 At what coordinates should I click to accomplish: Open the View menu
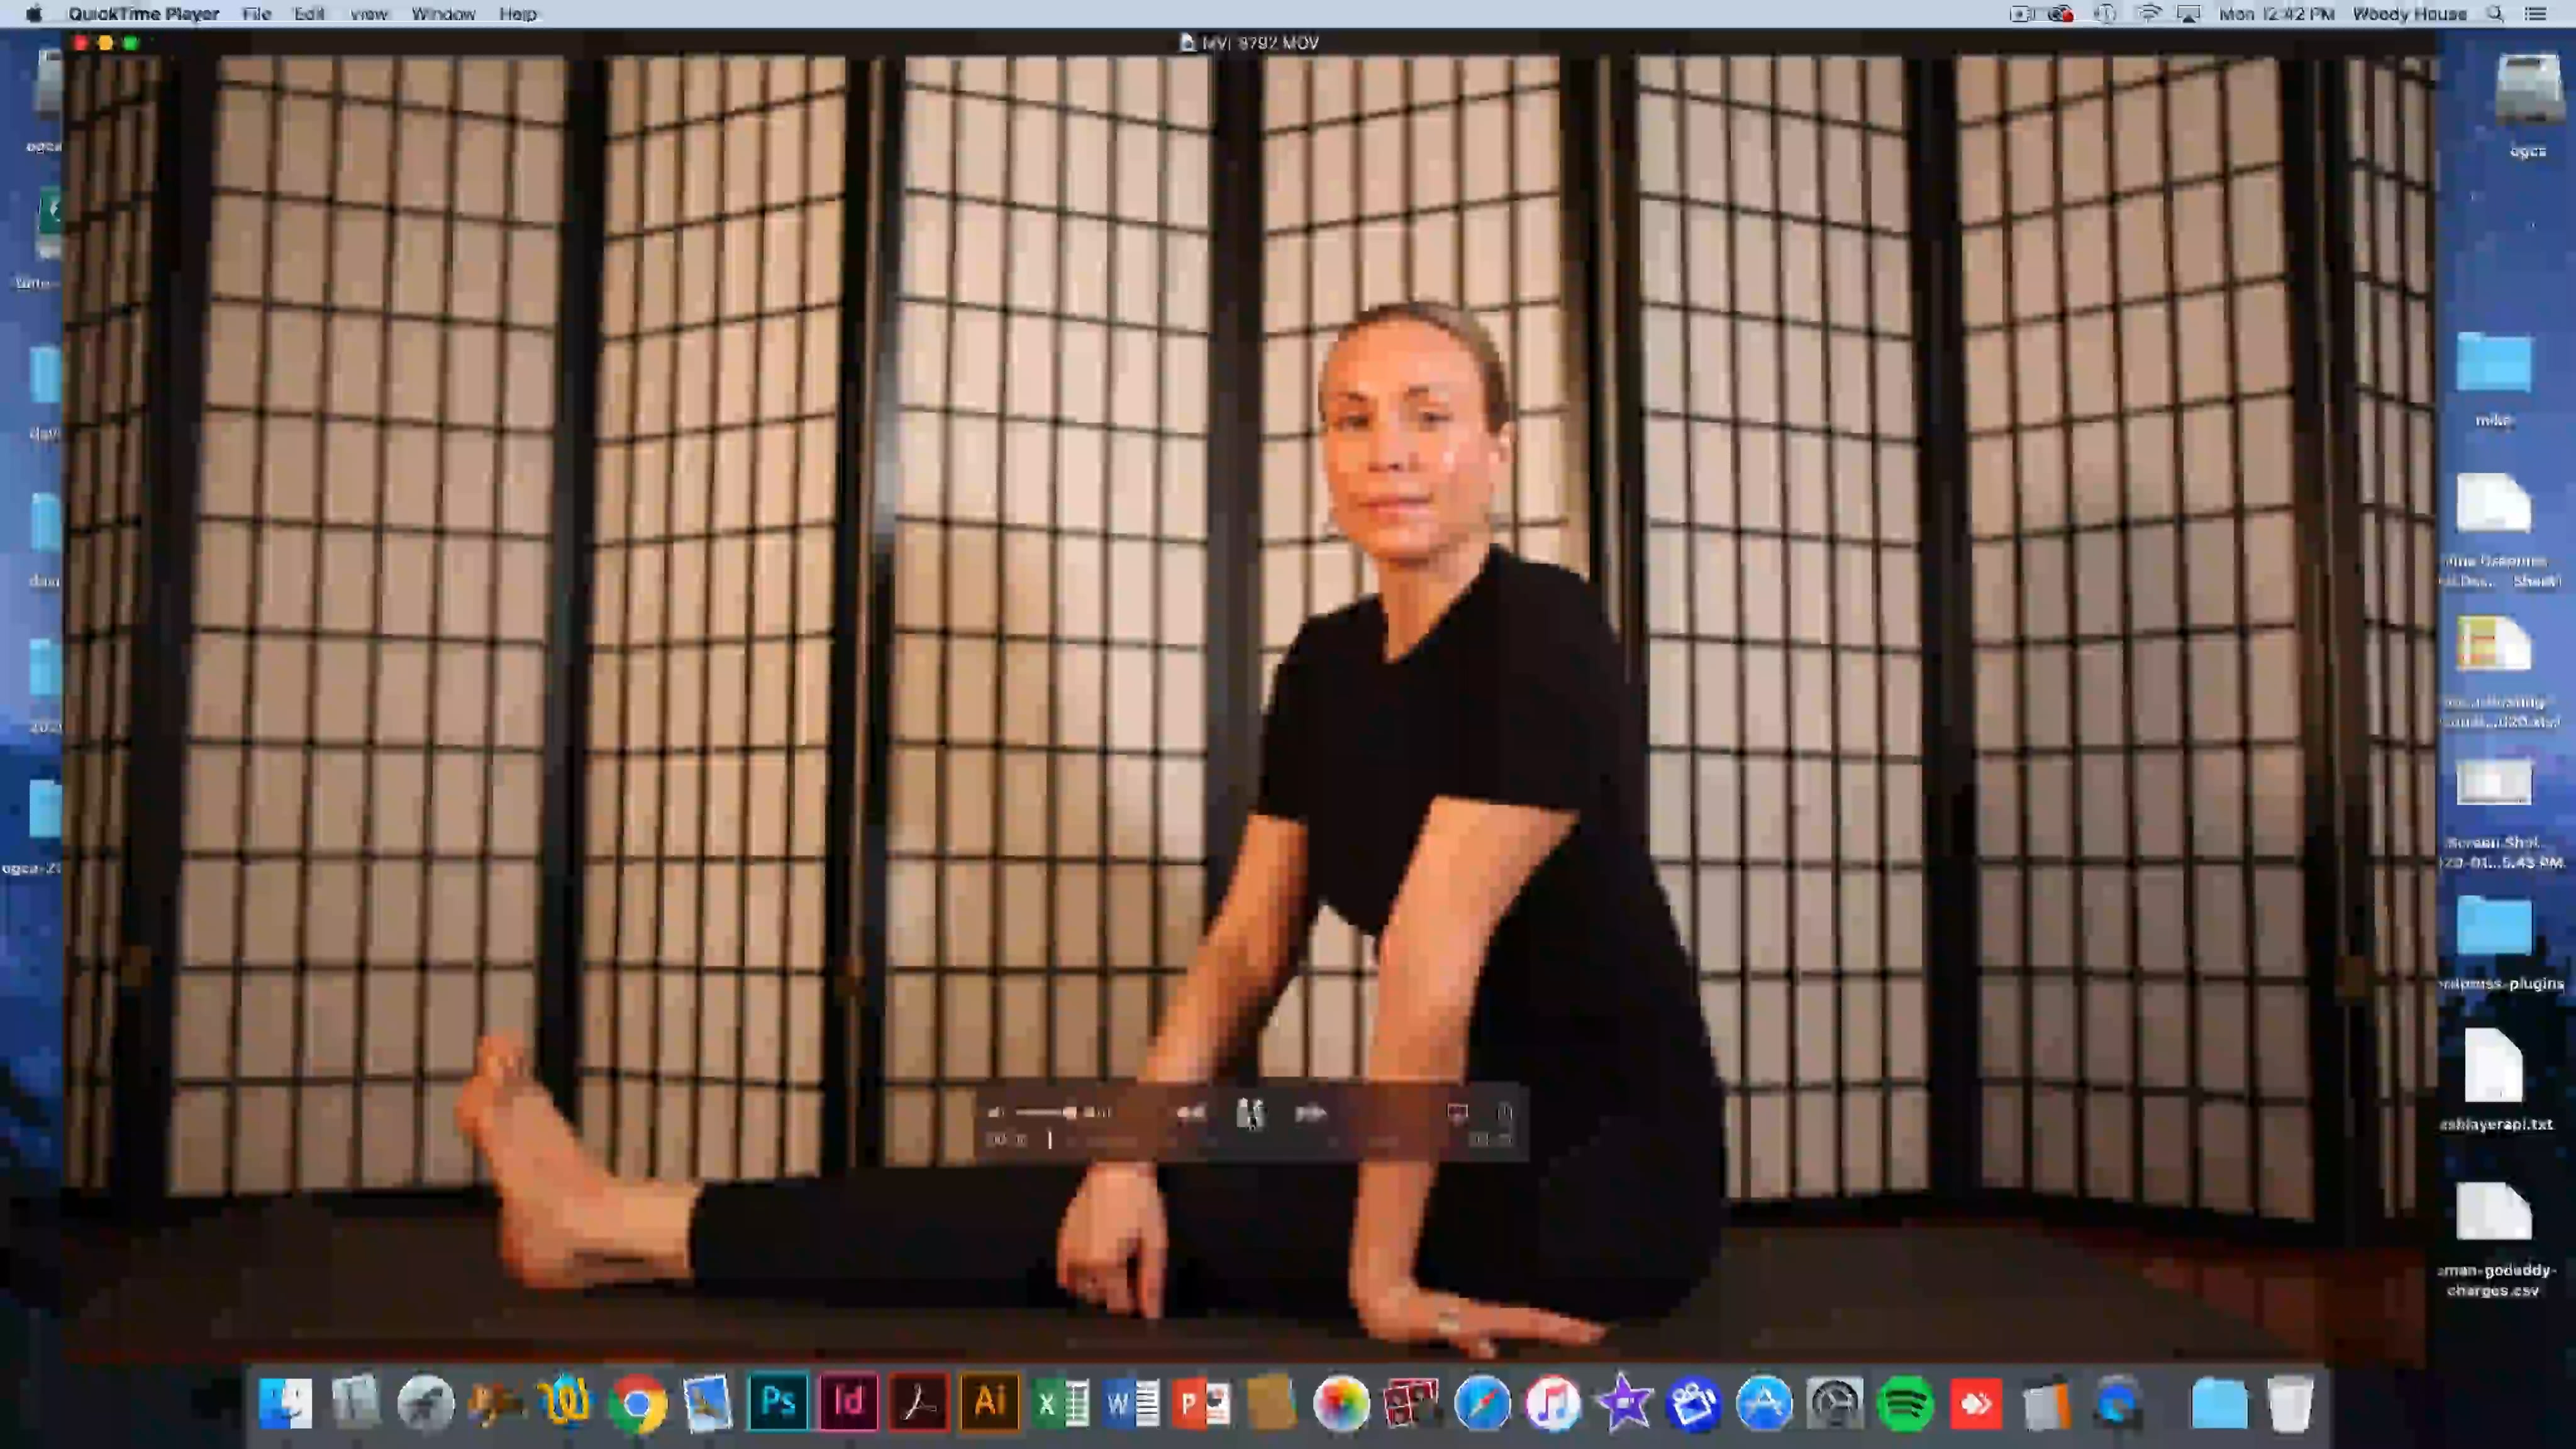368,14
